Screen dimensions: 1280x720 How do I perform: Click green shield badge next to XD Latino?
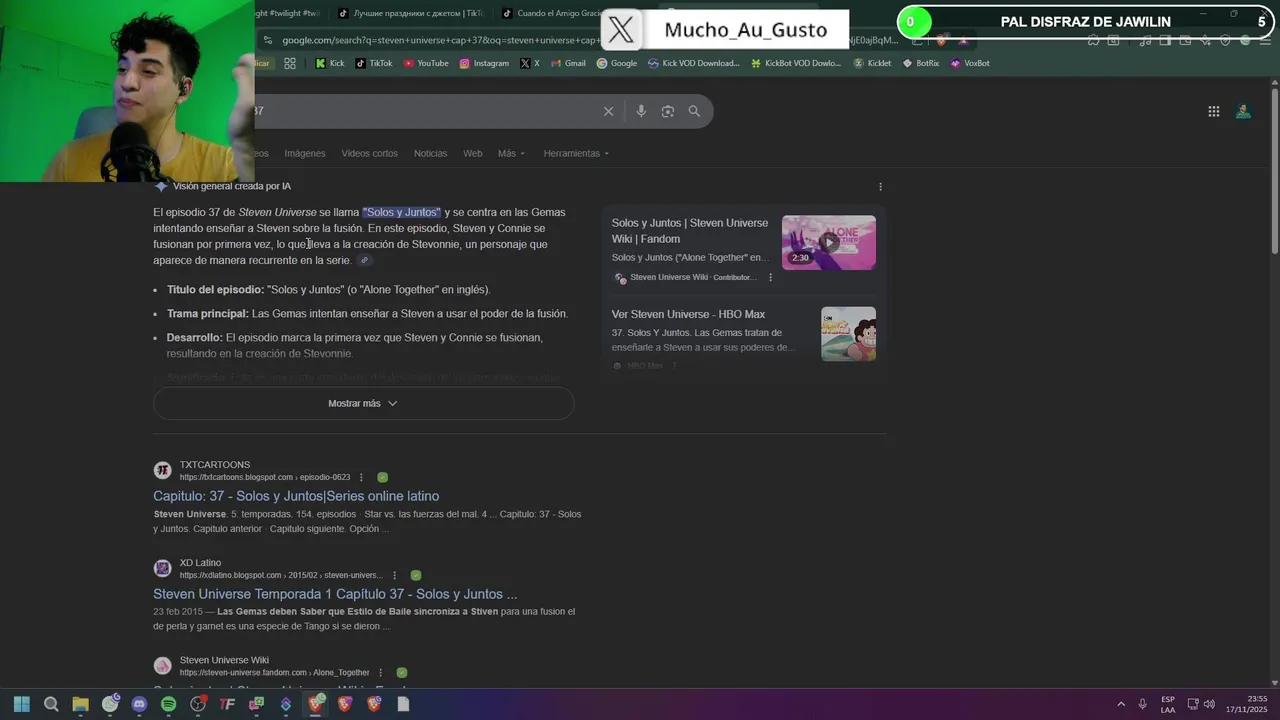point(415,575)
